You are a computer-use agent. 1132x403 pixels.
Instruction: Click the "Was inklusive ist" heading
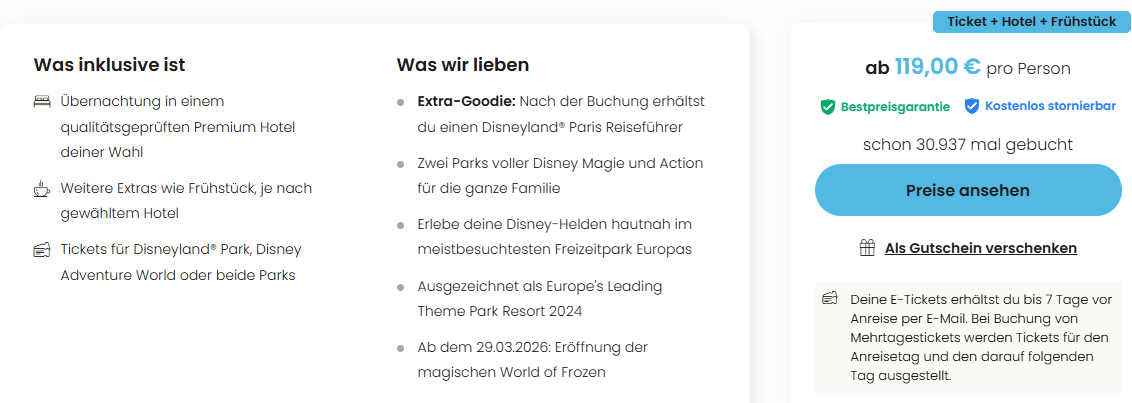[x=109, y=65]
